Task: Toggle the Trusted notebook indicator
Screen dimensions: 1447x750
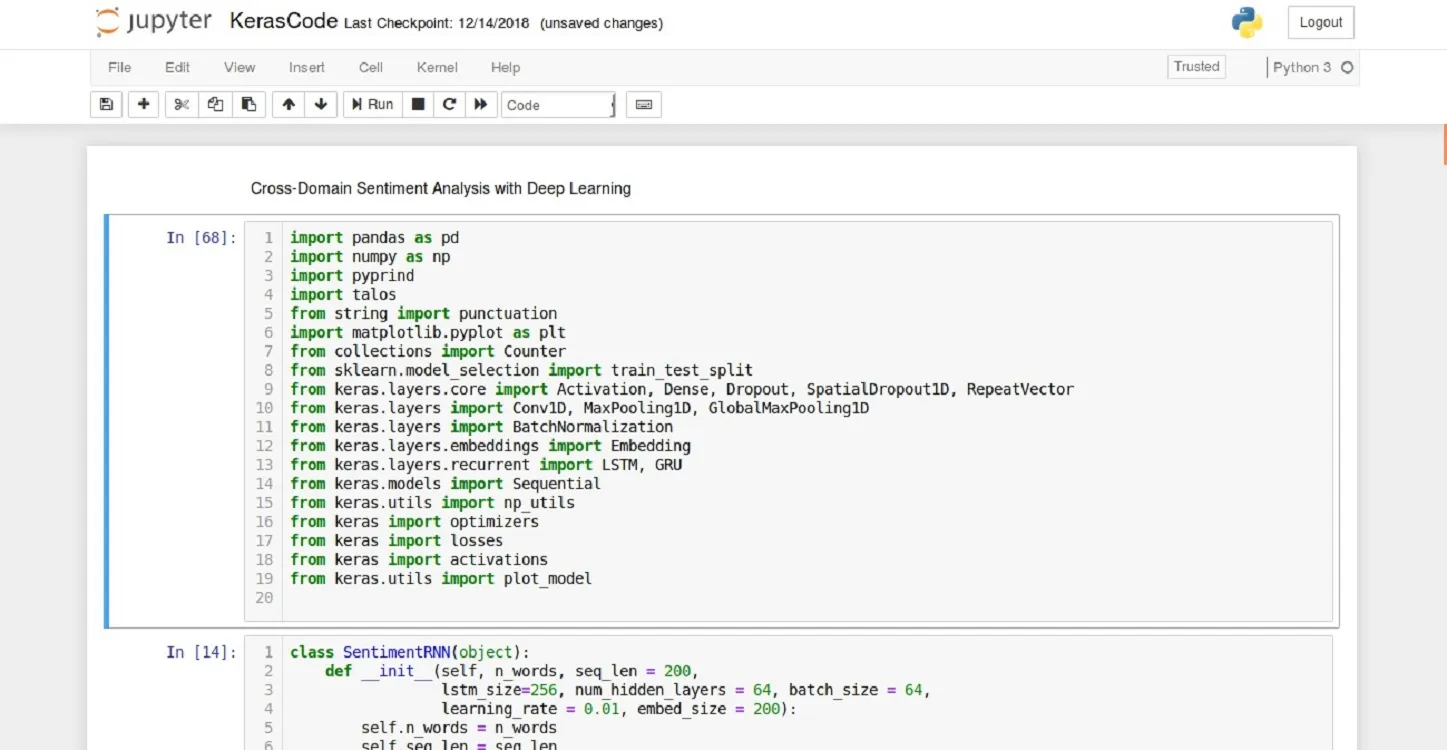Action: 1196,67
